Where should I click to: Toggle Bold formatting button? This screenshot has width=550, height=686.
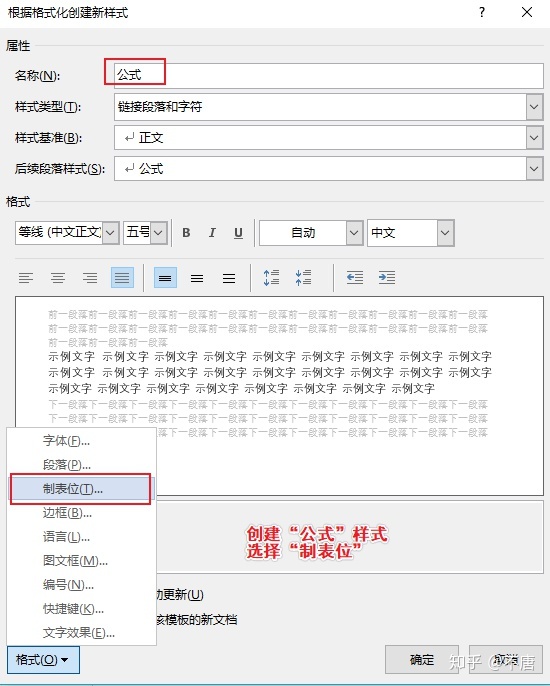pyautogui.click(x=186, y=233)
